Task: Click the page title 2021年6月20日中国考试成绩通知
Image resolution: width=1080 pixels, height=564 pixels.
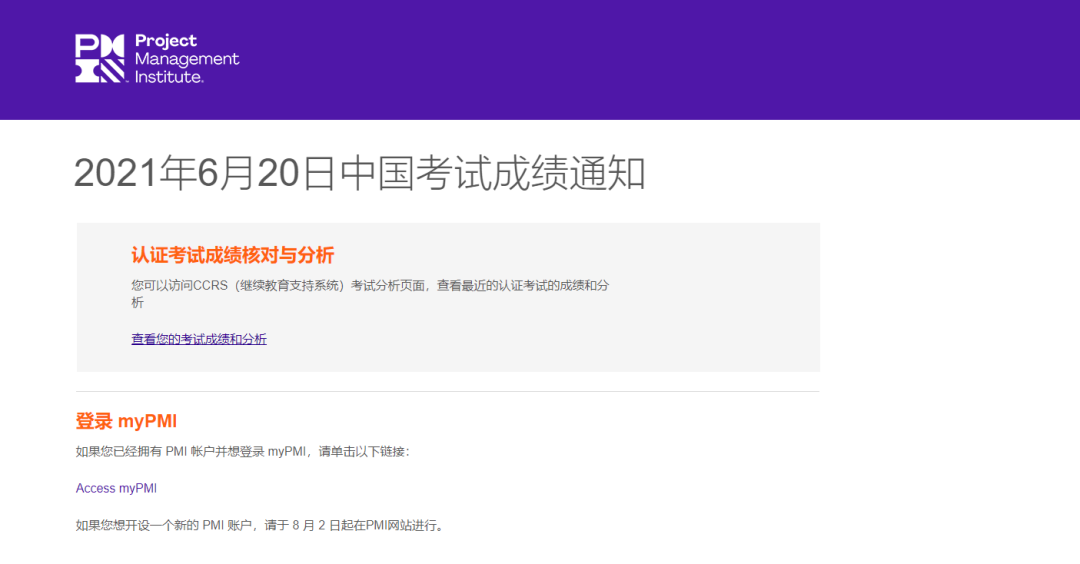Action: pyautogui.click(x=359, y=174)
